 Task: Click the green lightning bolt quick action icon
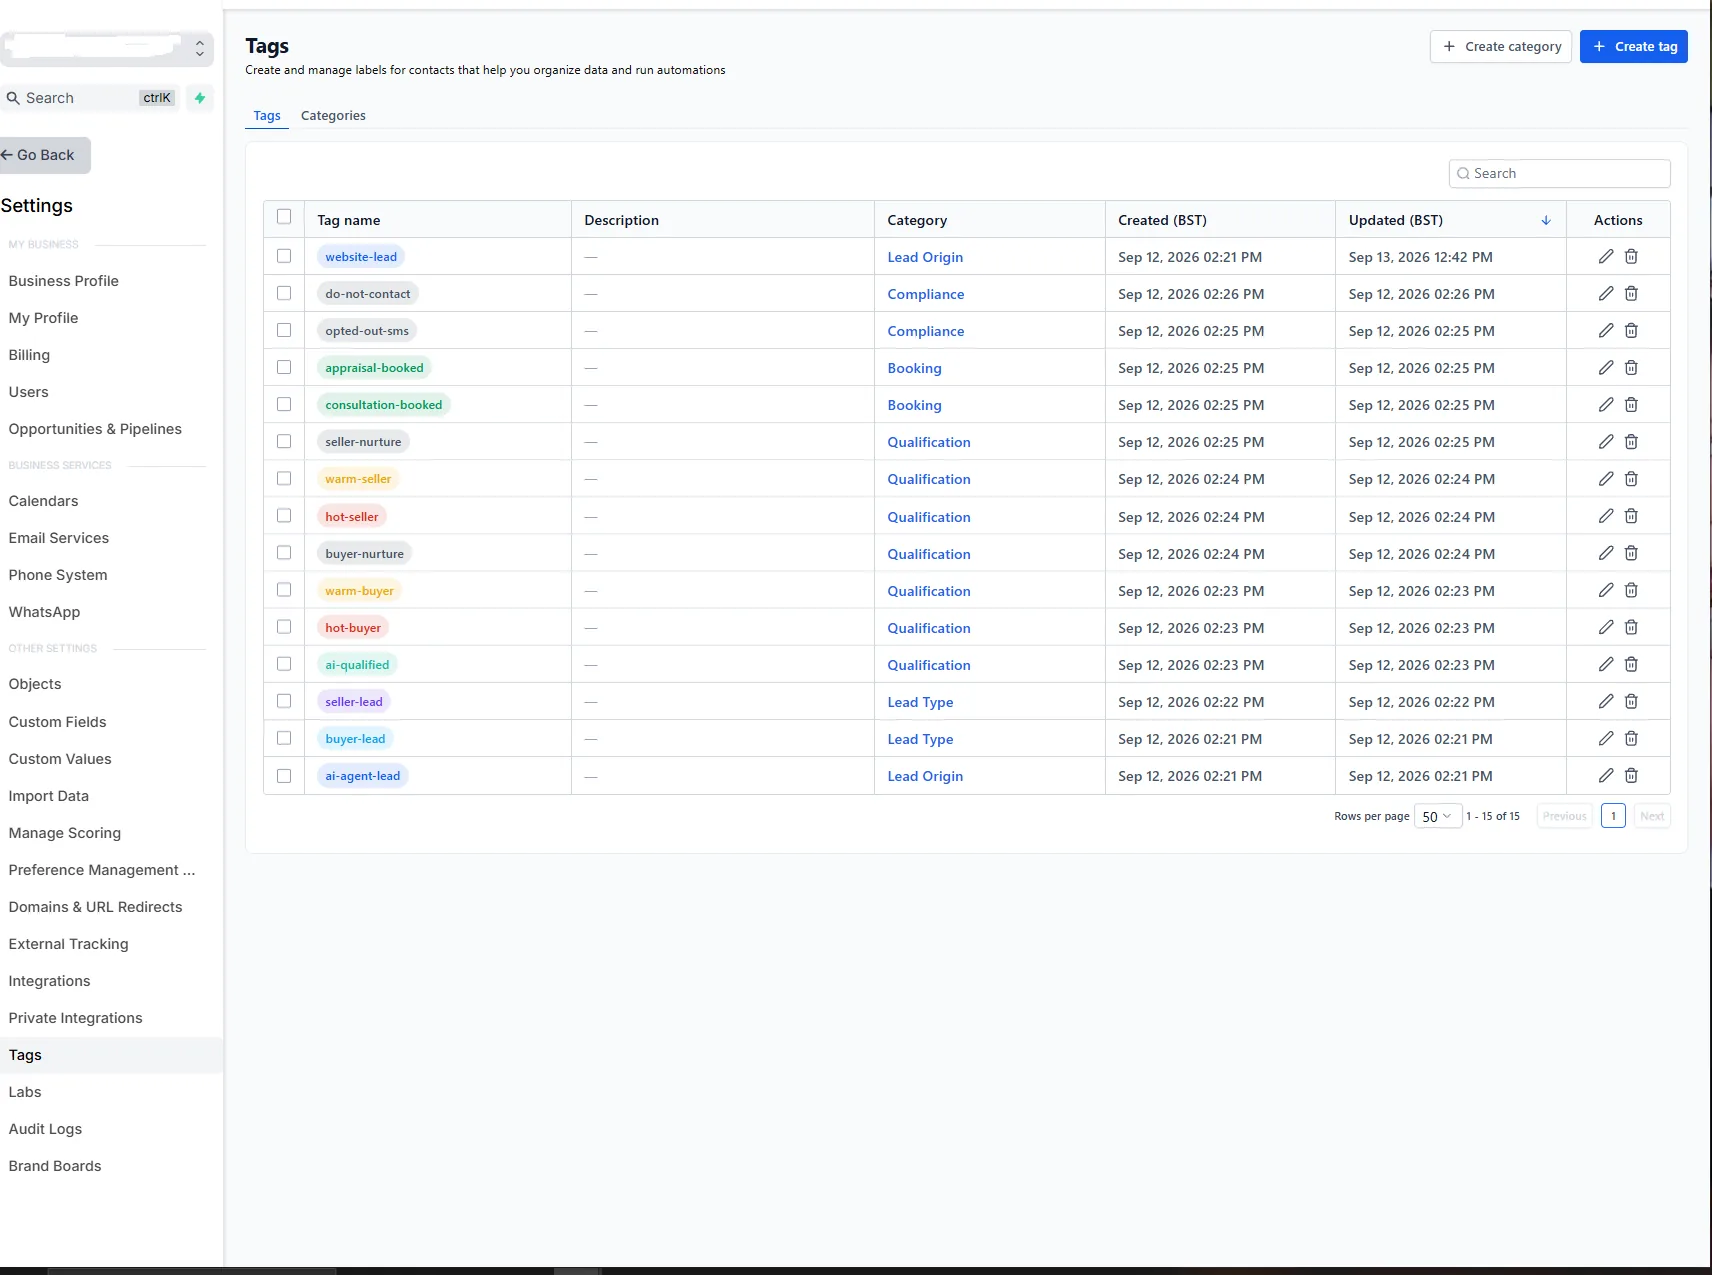tap(200, 98)
